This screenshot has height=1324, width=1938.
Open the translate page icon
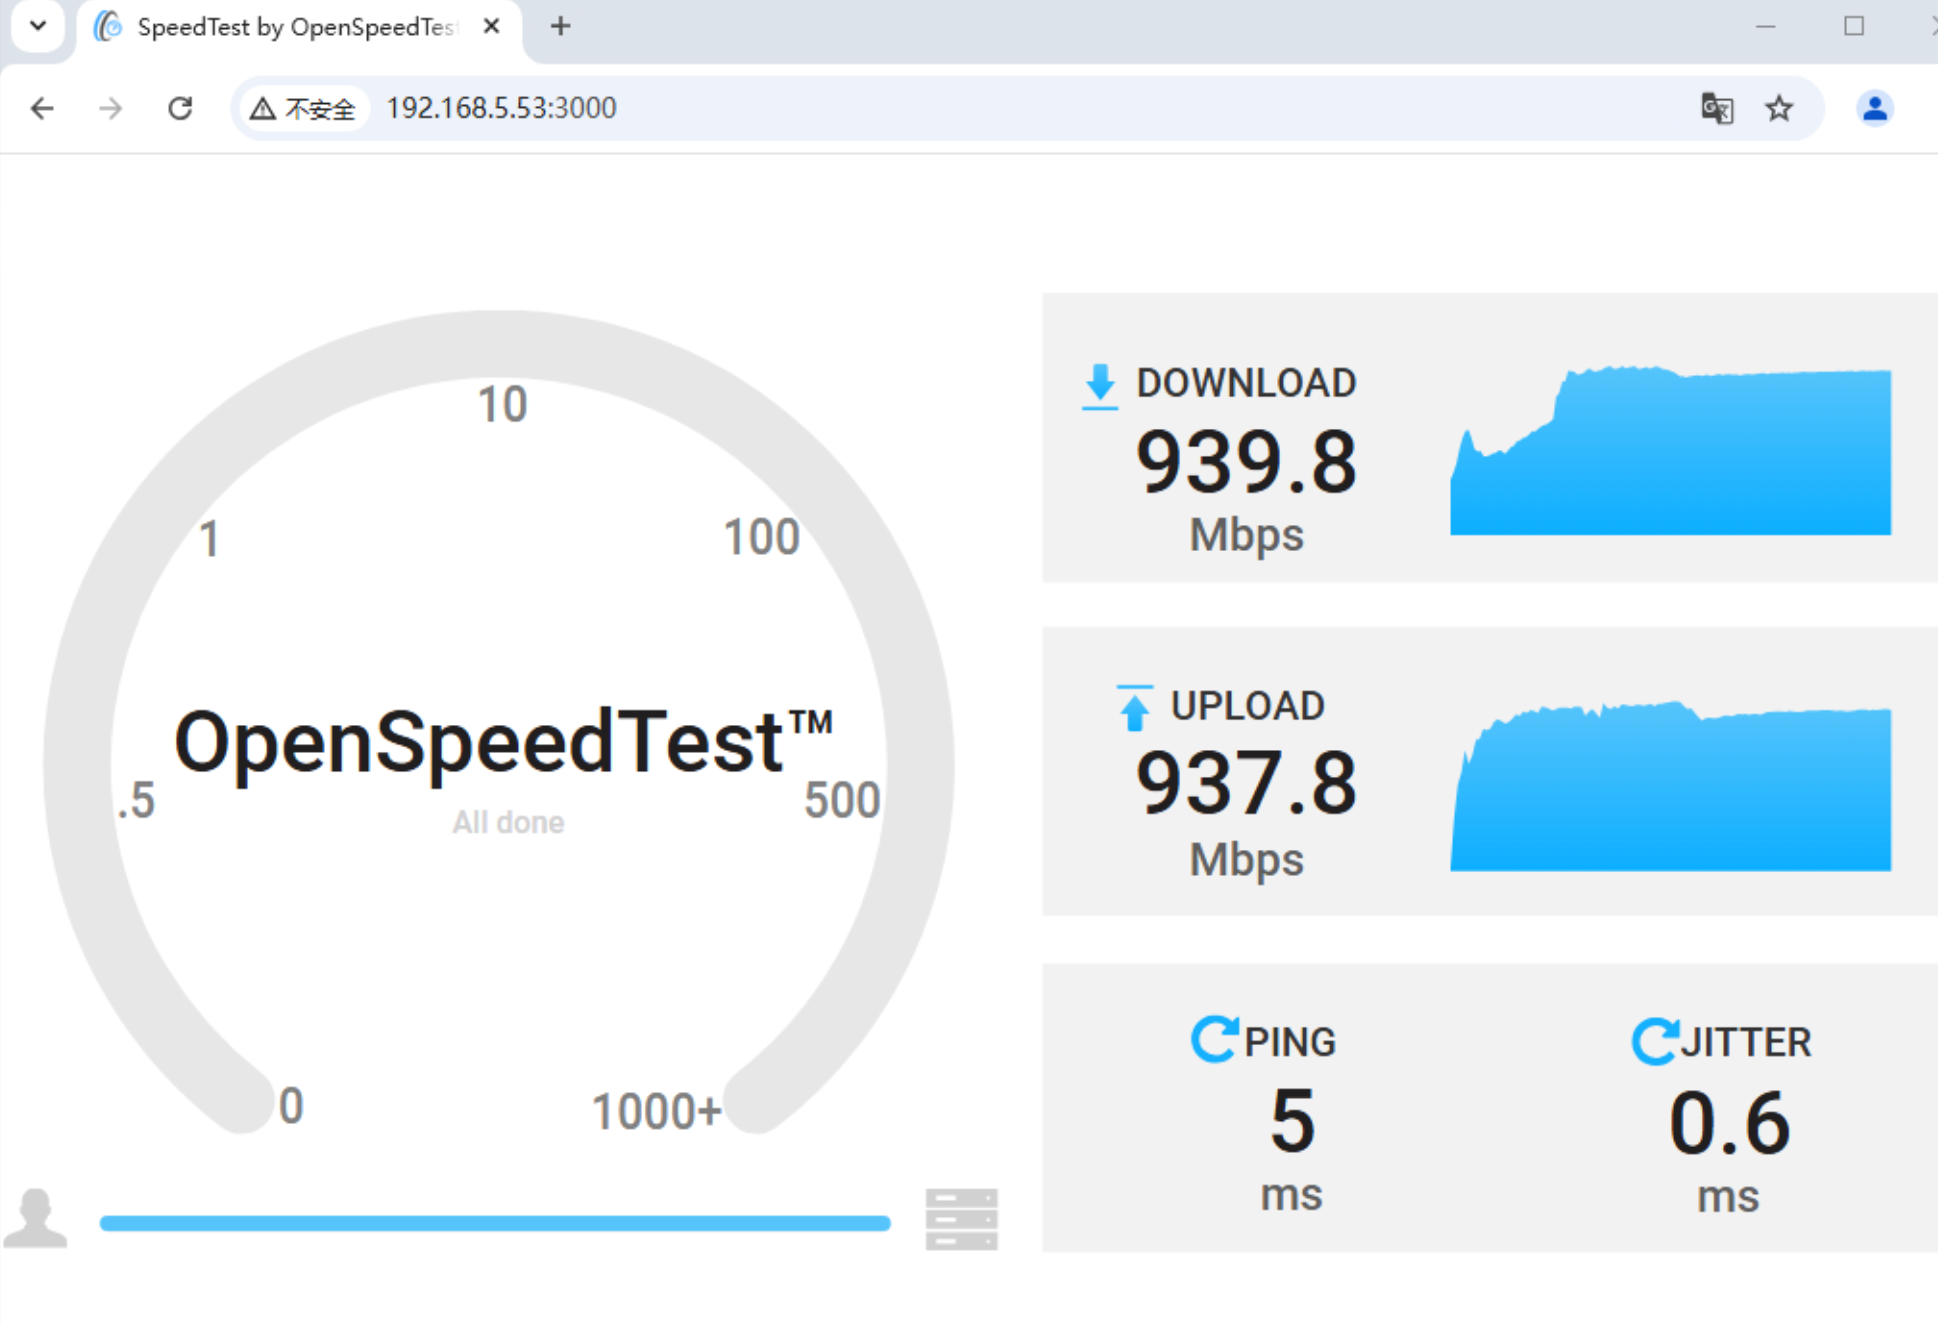[x=1717, y=108]
